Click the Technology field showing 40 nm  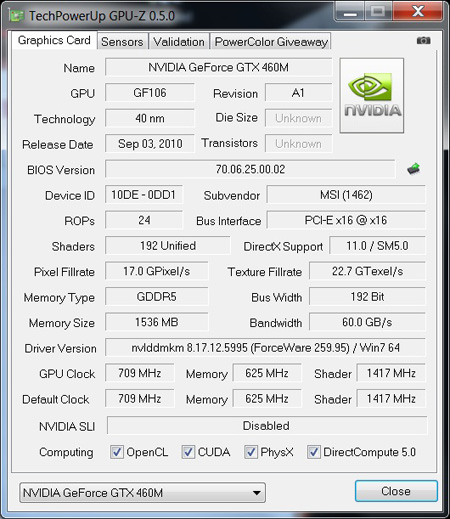coord(150,118)
